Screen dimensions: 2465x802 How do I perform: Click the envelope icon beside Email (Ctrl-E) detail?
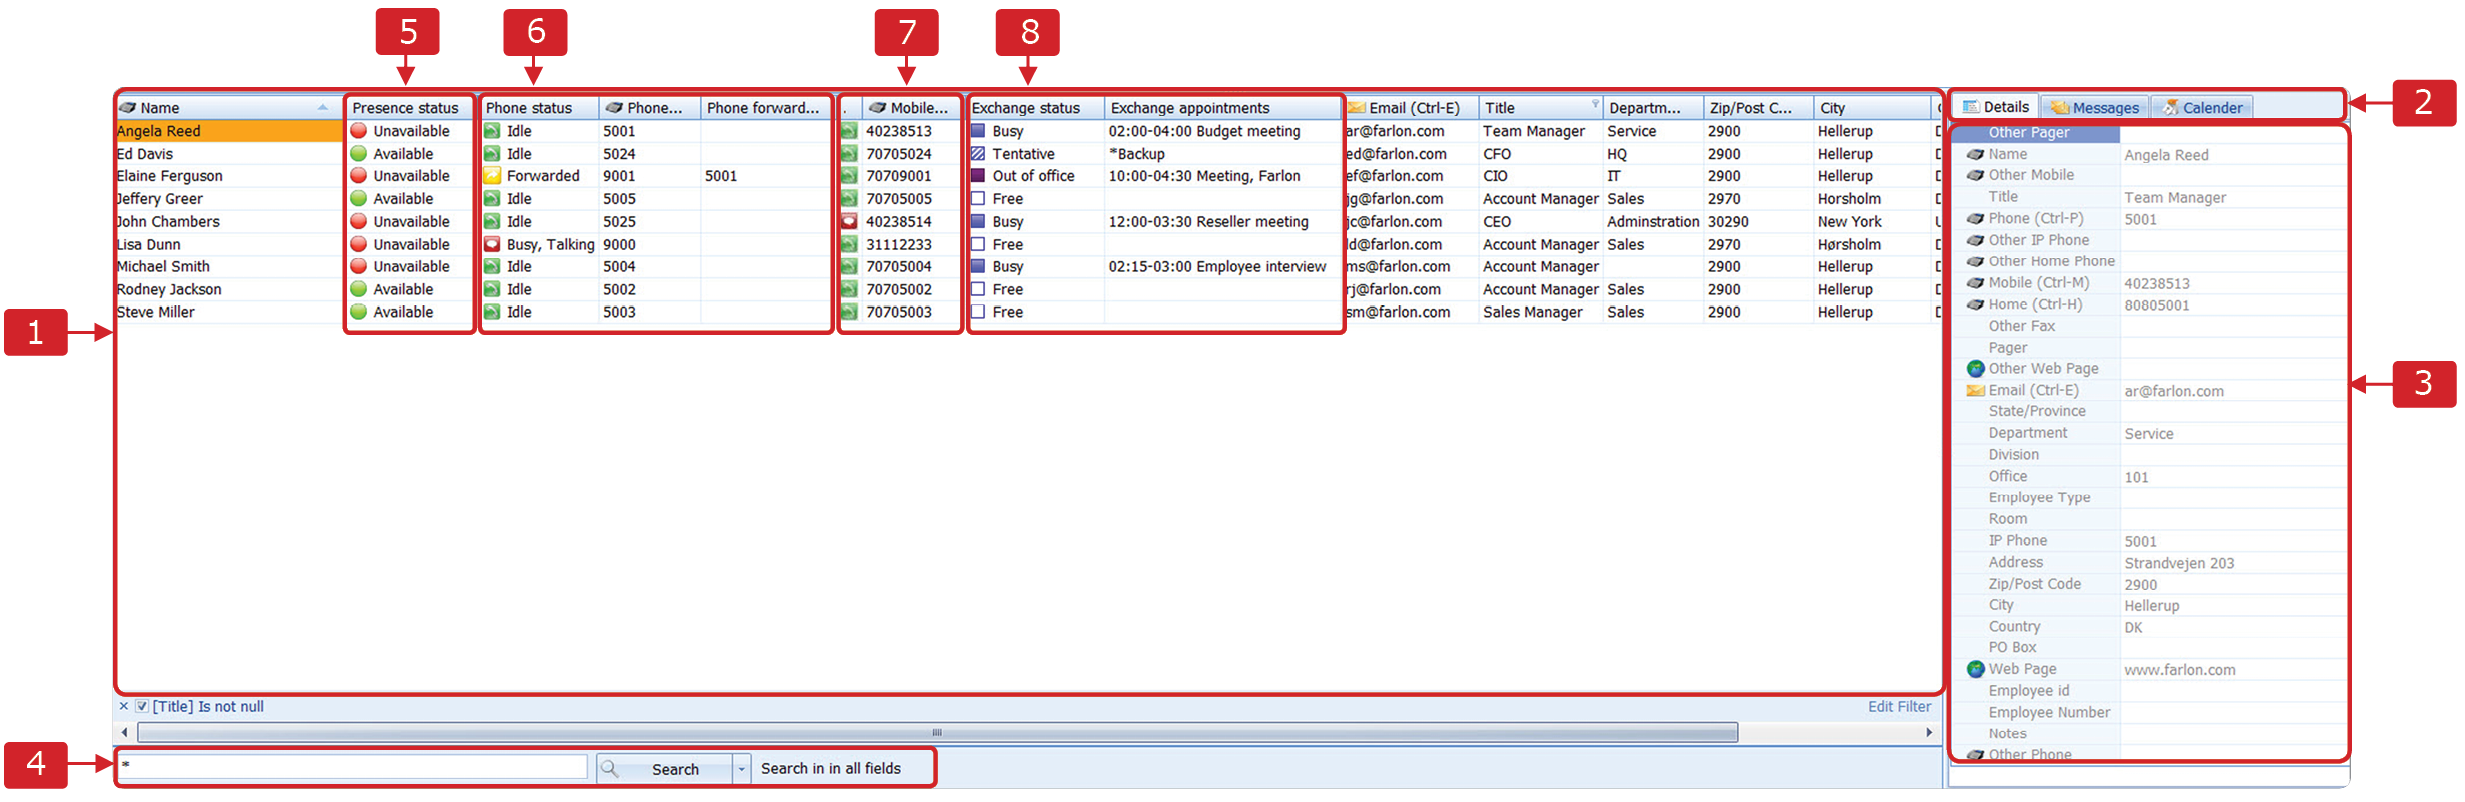1975,391
